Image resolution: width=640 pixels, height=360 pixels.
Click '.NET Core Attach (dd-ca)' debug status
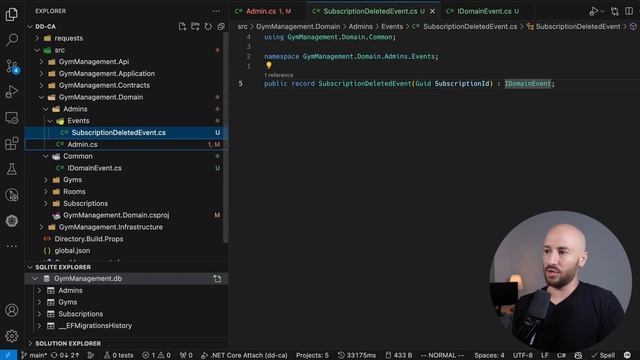[x=244, y=355]
